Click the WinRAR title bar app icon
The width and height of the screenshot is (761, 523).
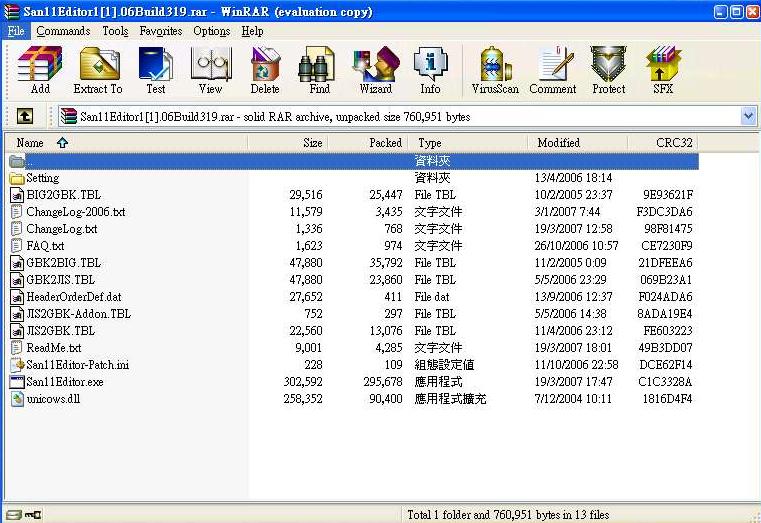(12, 12)
